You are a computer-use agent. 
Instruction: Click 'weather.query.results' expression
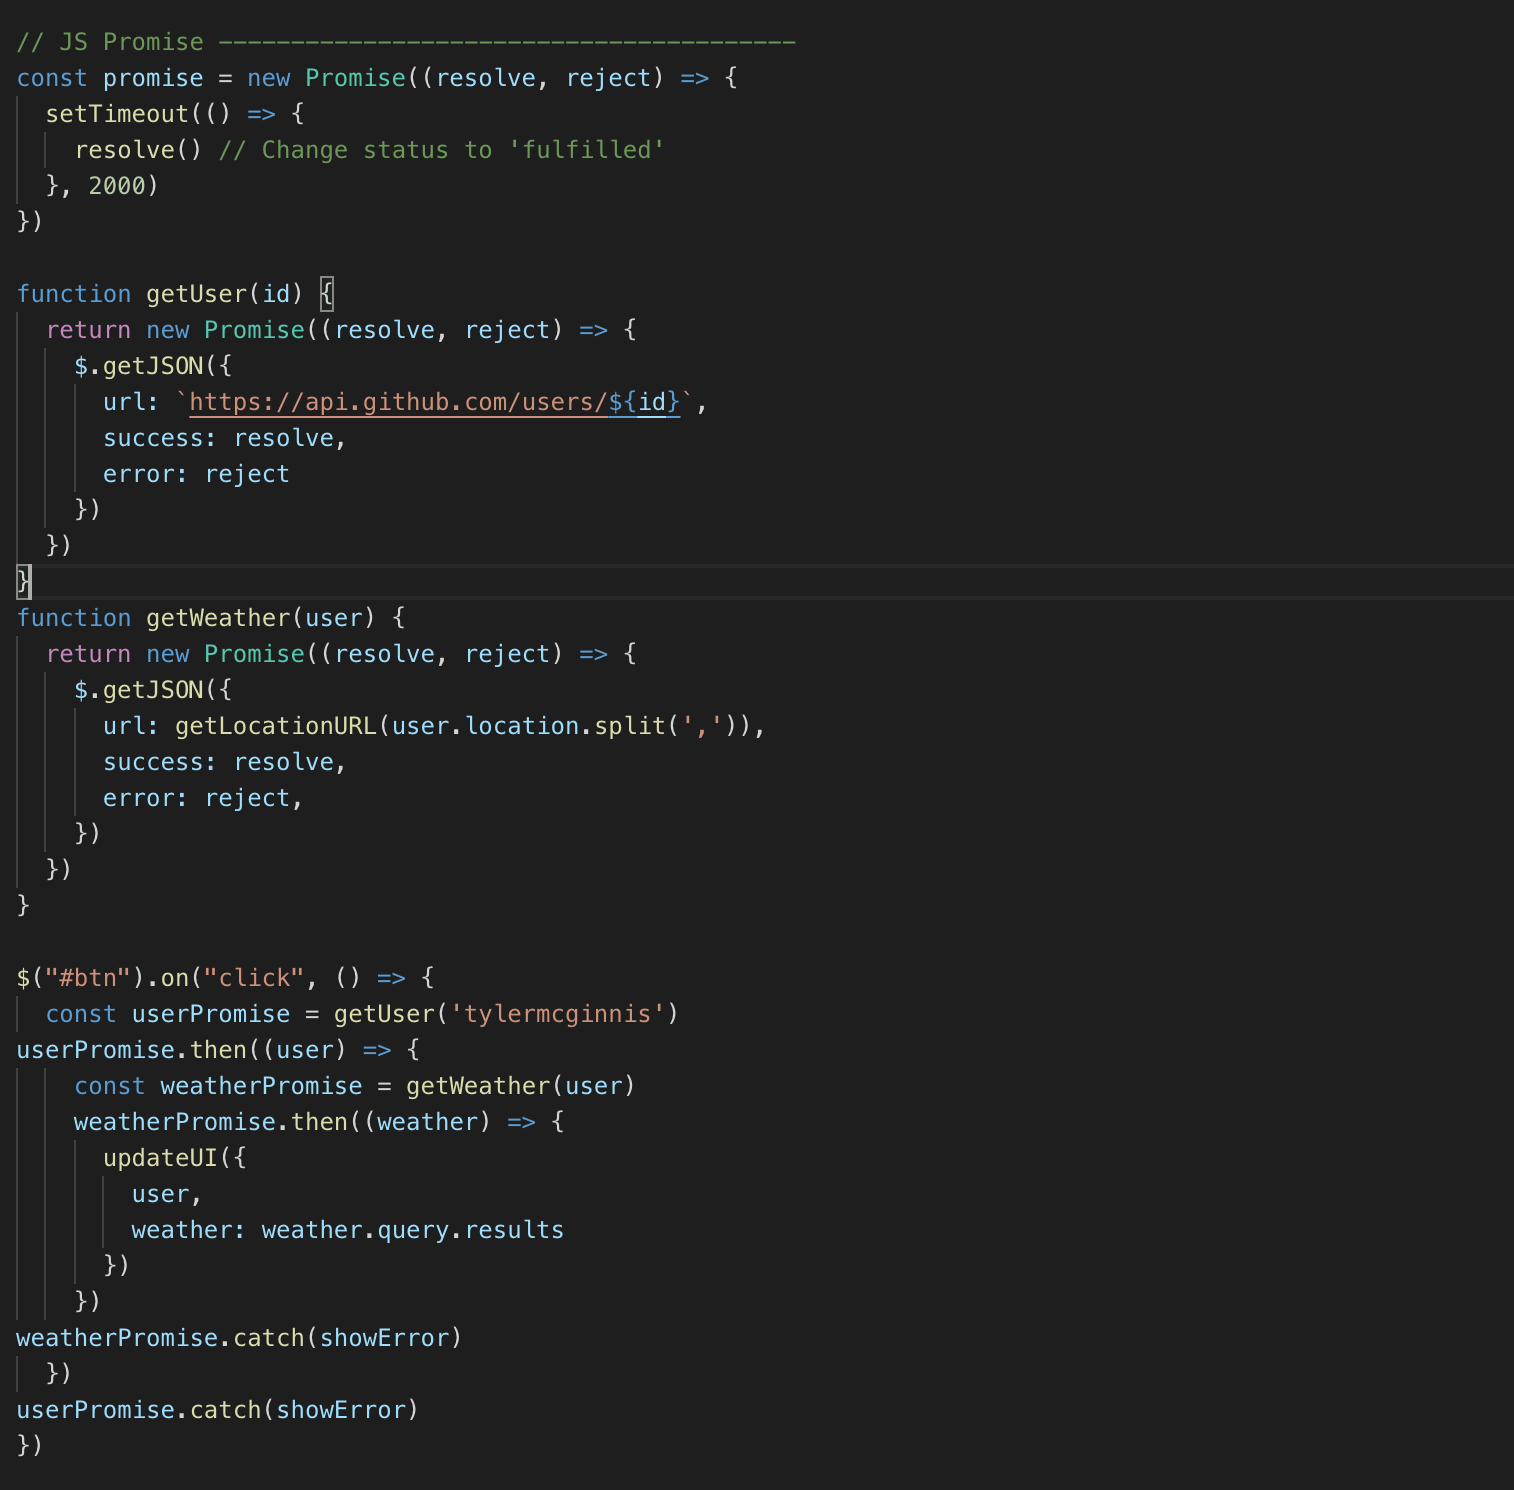[x=412, y=1230]
